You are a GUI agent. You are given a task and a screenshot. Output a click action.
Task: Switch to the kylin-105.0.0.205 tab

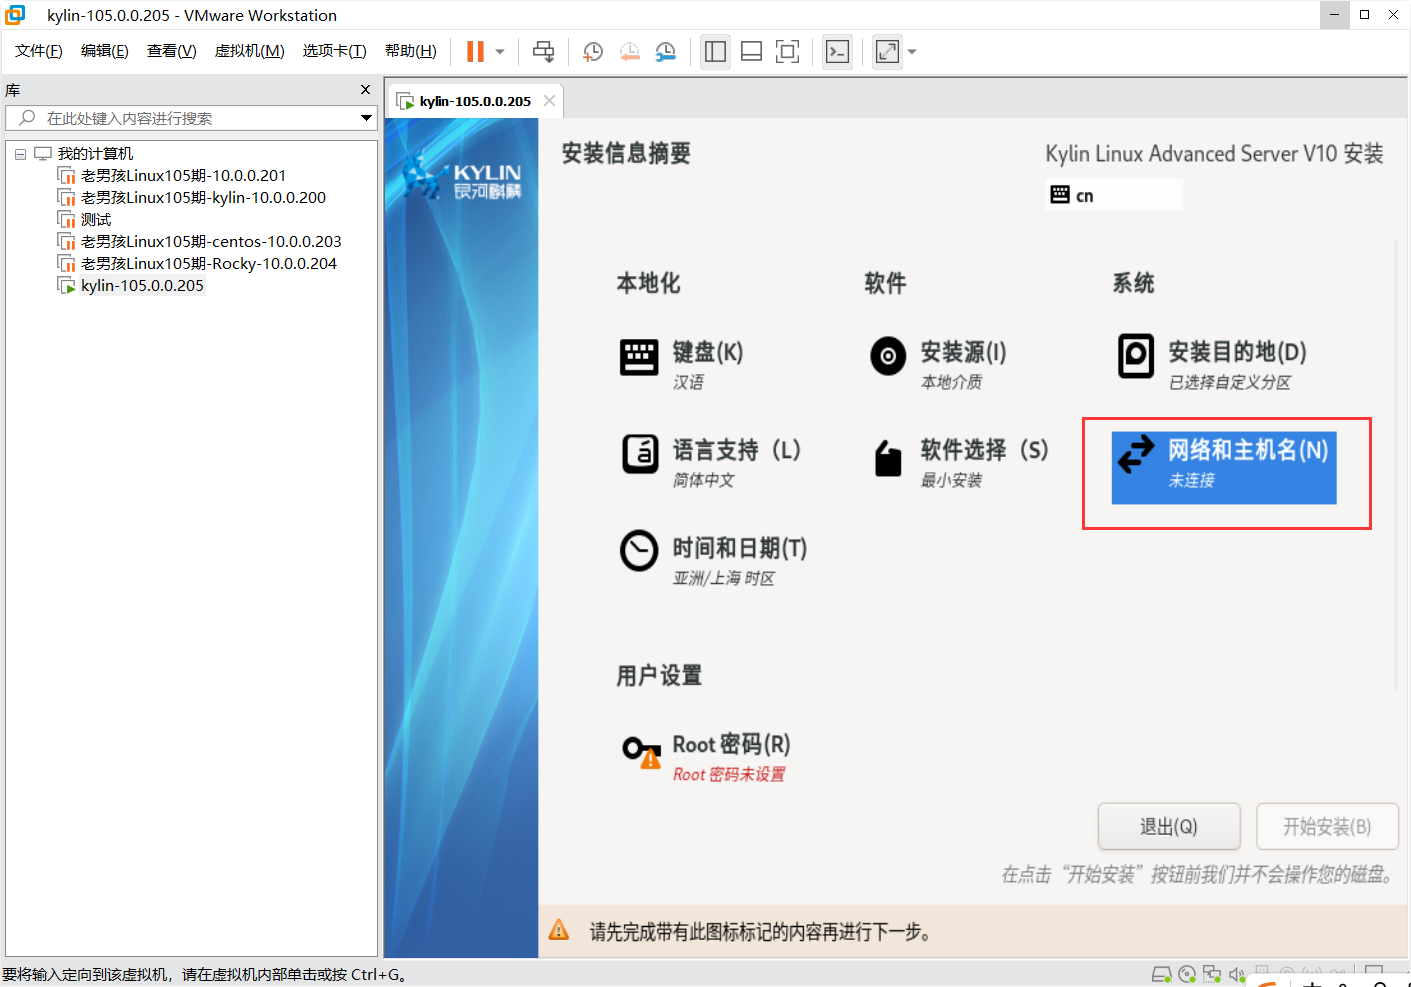[x=475, y=101]
